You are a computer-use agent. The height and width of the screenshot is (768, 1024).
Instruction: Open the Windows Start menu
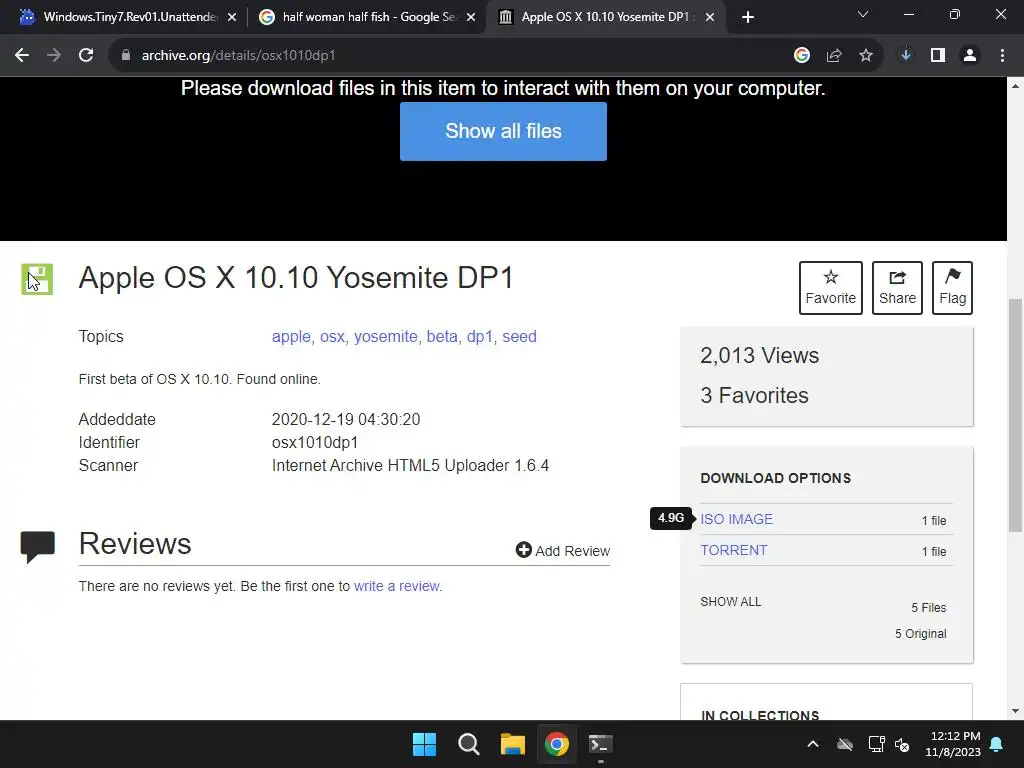pos(424,744)
